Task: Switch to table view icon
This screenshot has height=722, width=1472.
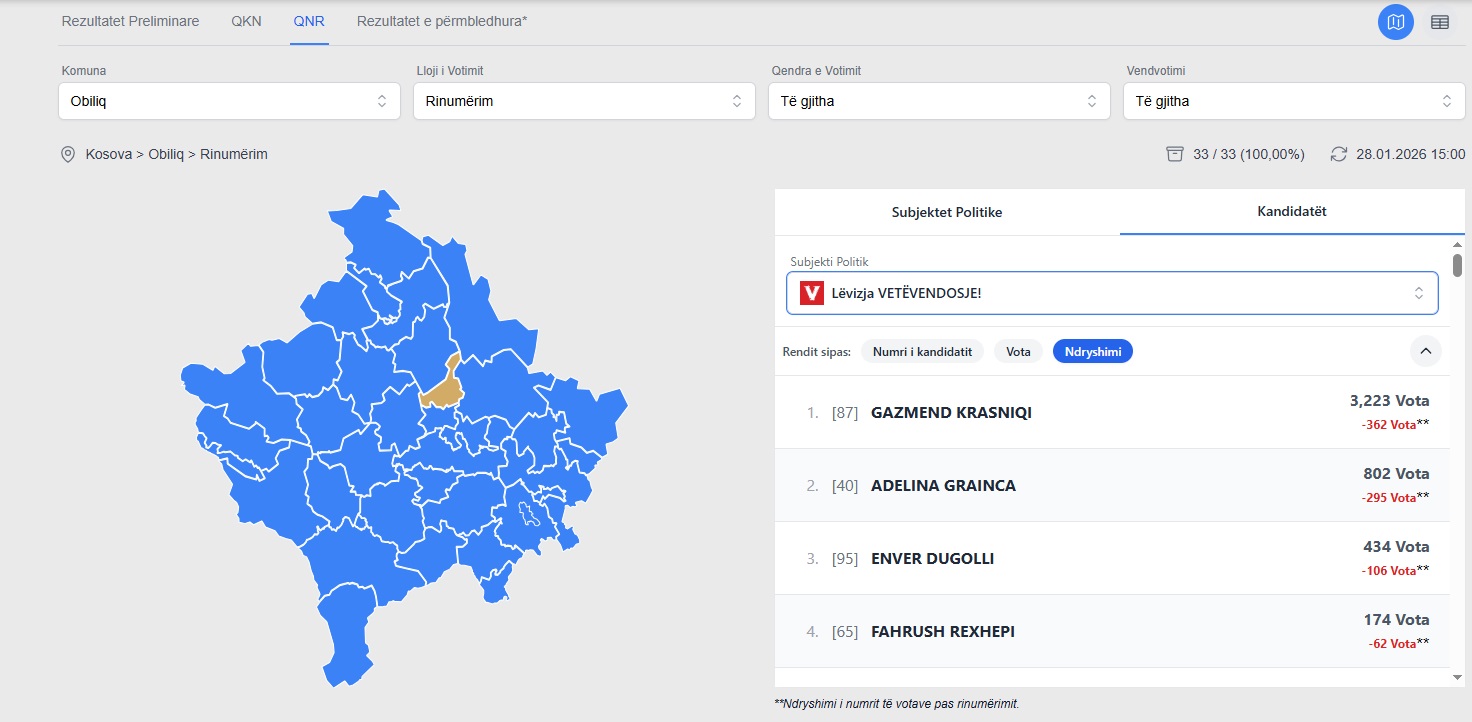Action: click(x=1439, y=22)
